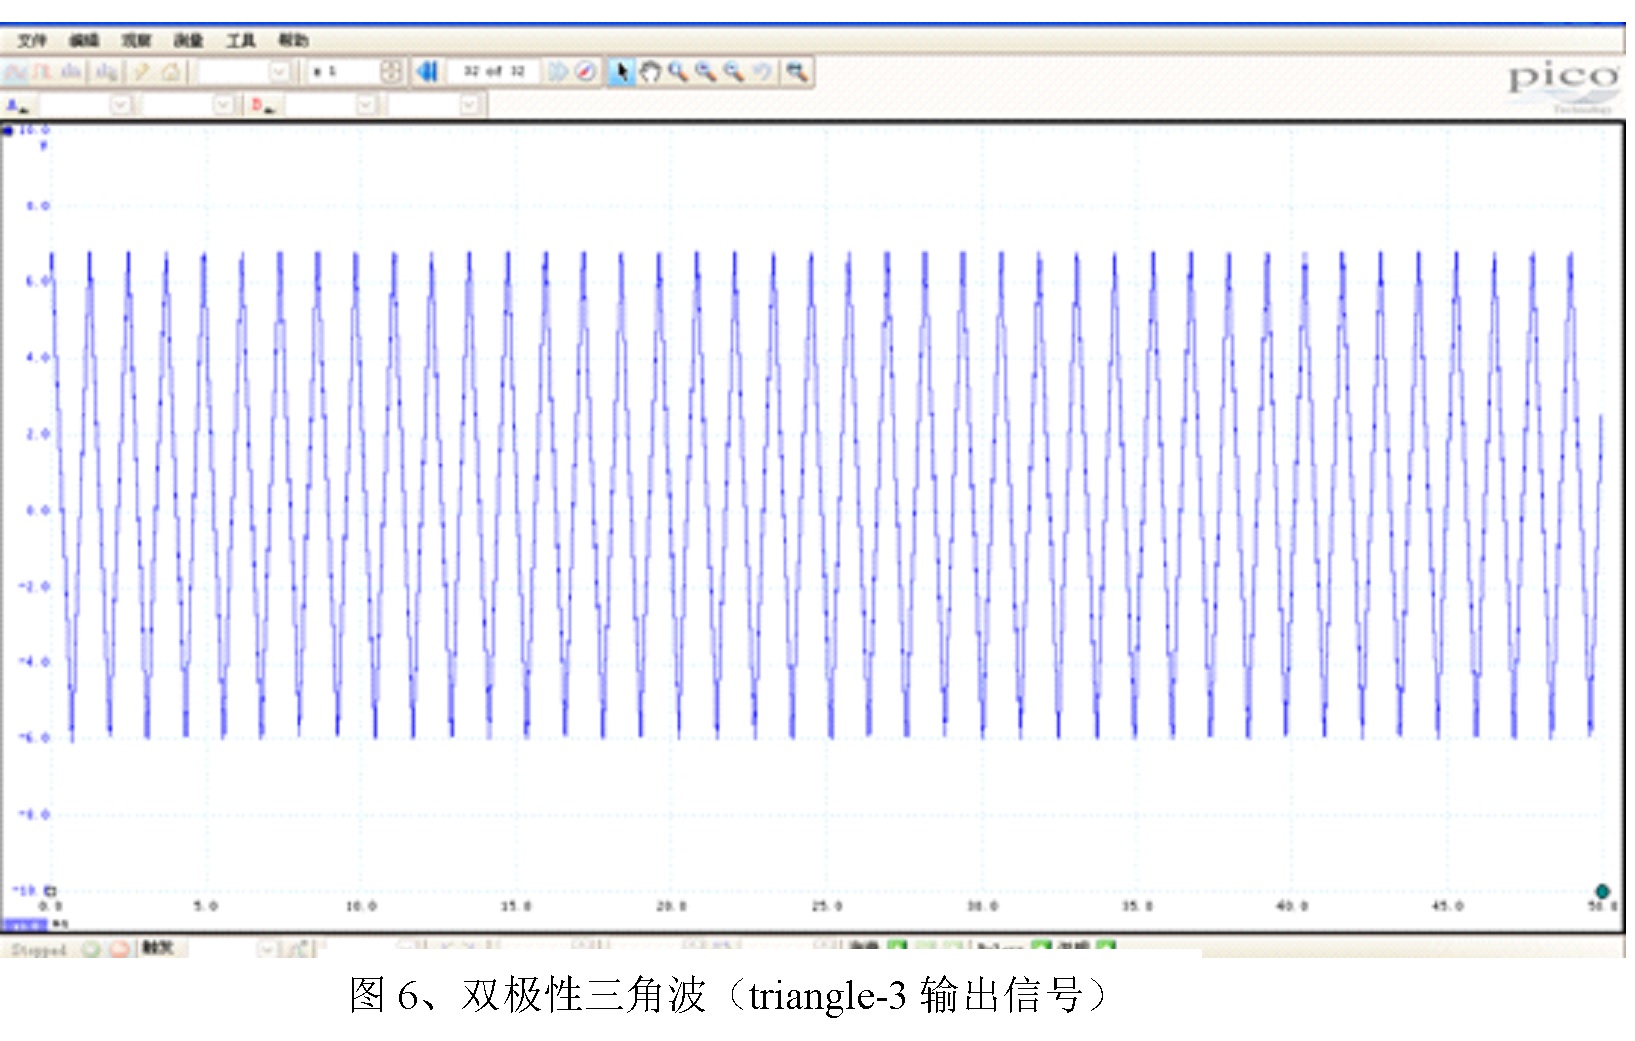
Task: Select the arrow pointer tool
Action: 621,72
